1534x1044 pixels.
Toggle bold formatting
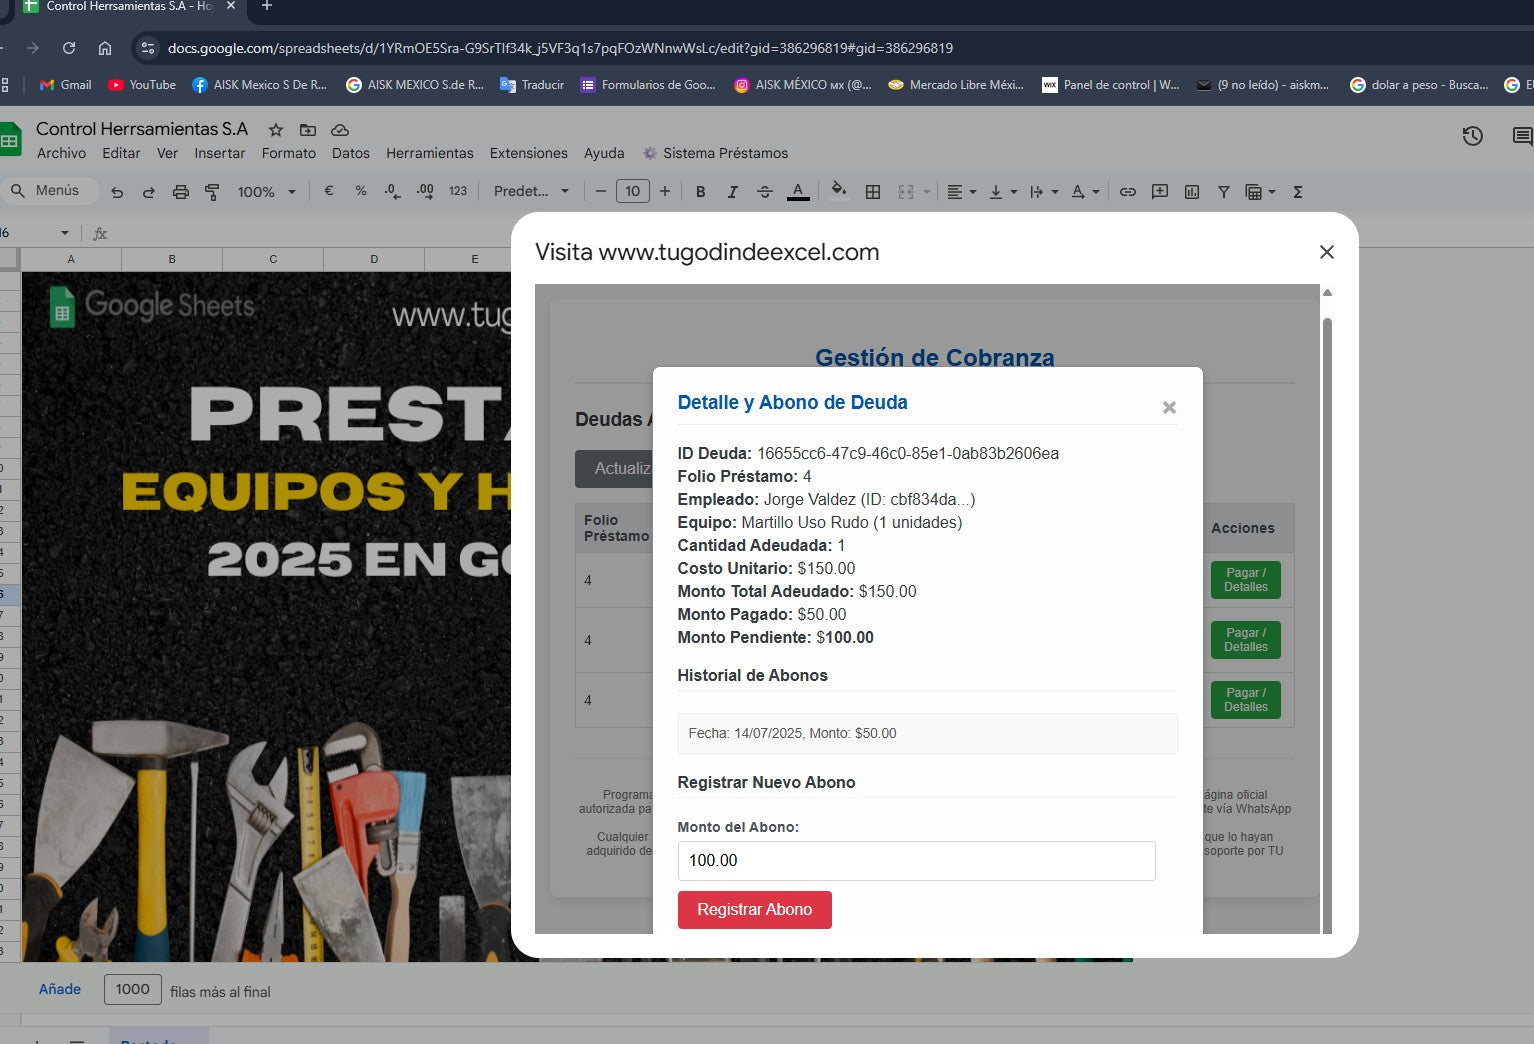[x=700, y=192]
